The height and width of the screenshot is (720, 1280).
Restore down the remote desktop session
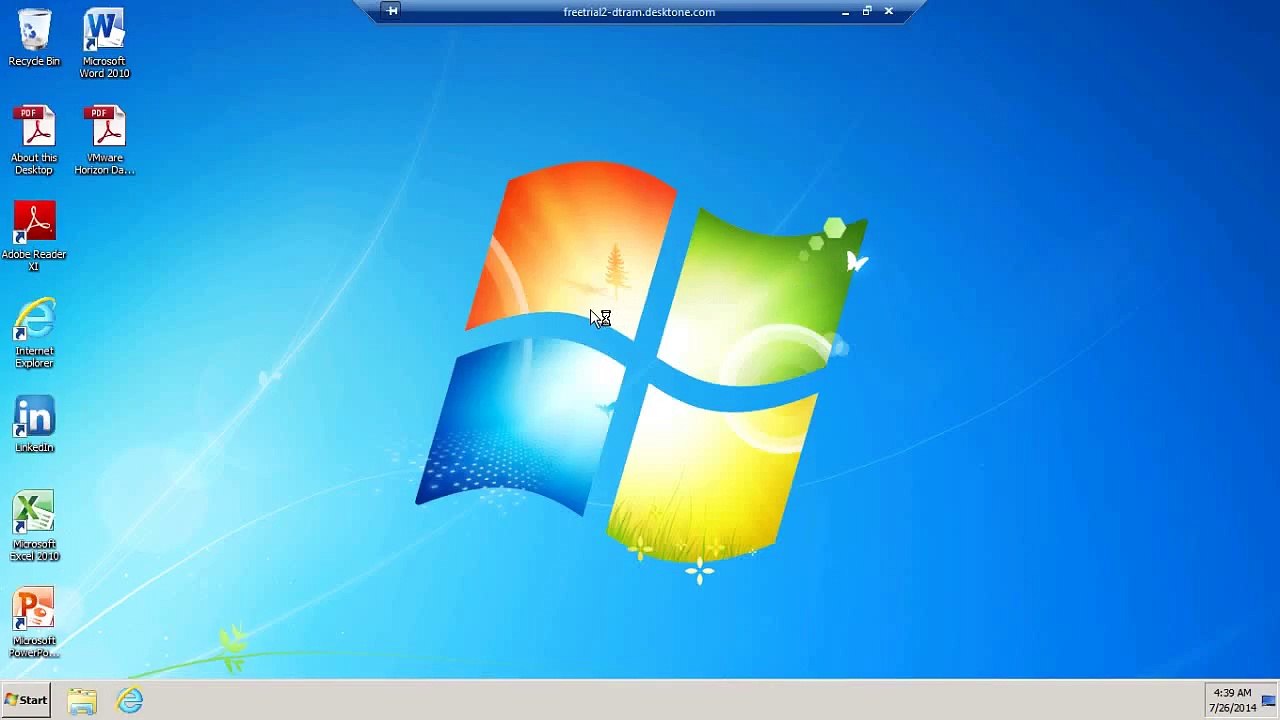(x=867, y=11)
